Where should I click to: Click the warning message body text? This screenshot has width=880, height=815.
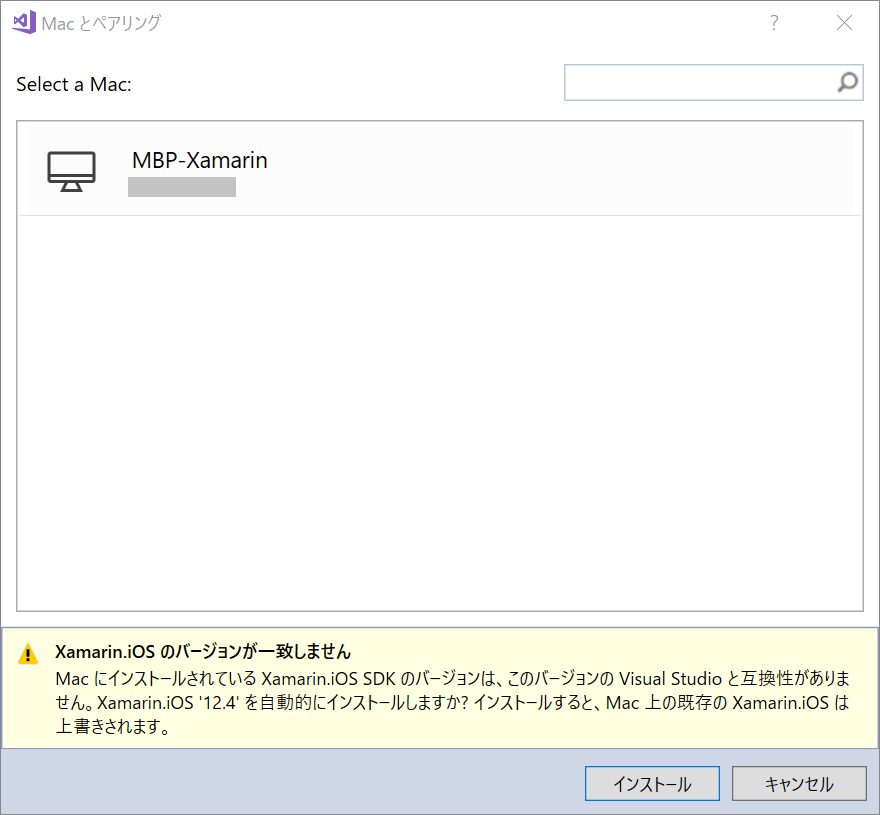[453, 703]
